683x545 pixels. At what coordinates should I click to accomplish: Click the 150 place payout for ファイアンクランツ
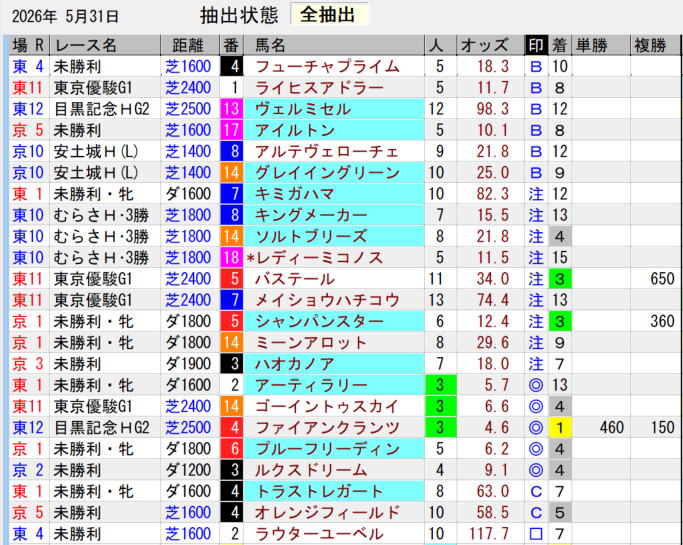tap(662, 428)
